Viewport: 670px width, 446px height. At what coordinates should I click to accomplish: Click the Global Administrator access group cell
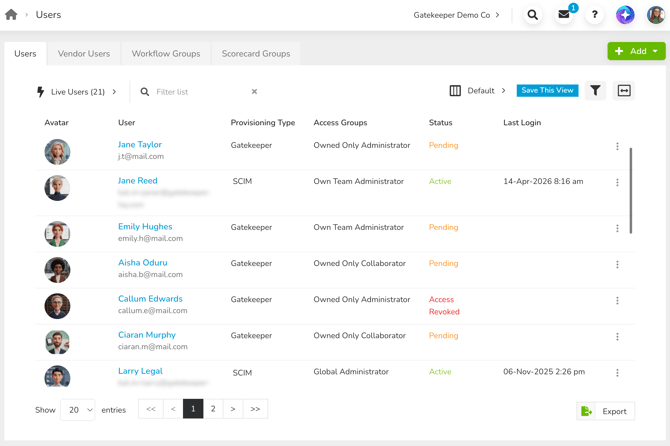[351, 372]
